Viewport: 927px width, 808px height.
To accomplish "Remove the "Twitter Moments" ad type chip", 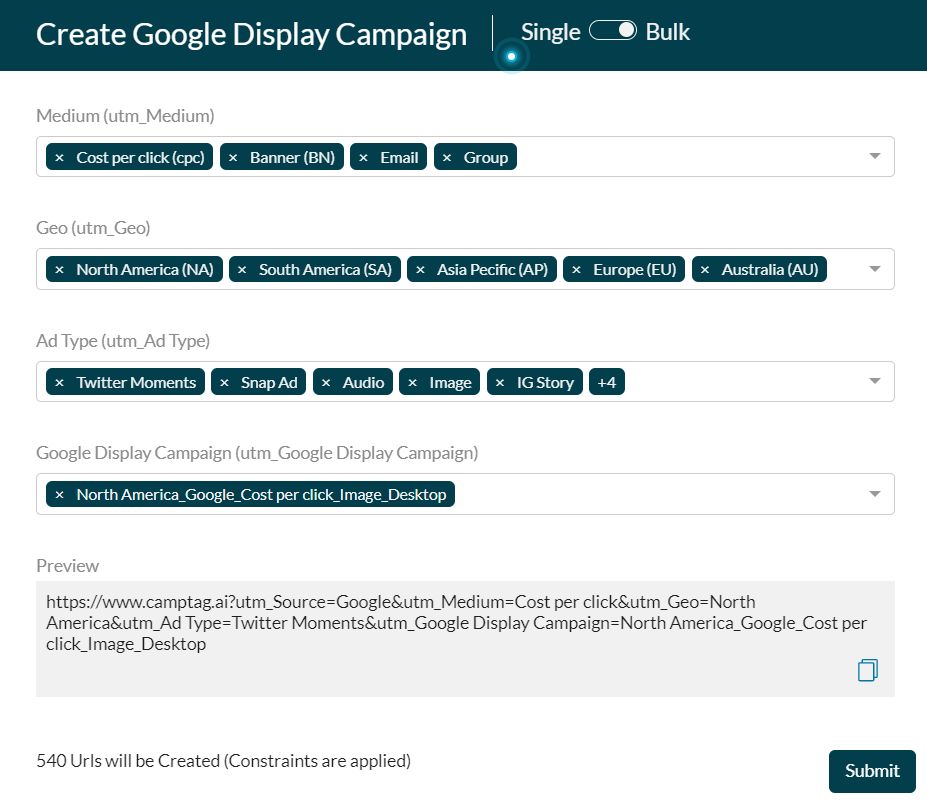I will pos(59,381).
